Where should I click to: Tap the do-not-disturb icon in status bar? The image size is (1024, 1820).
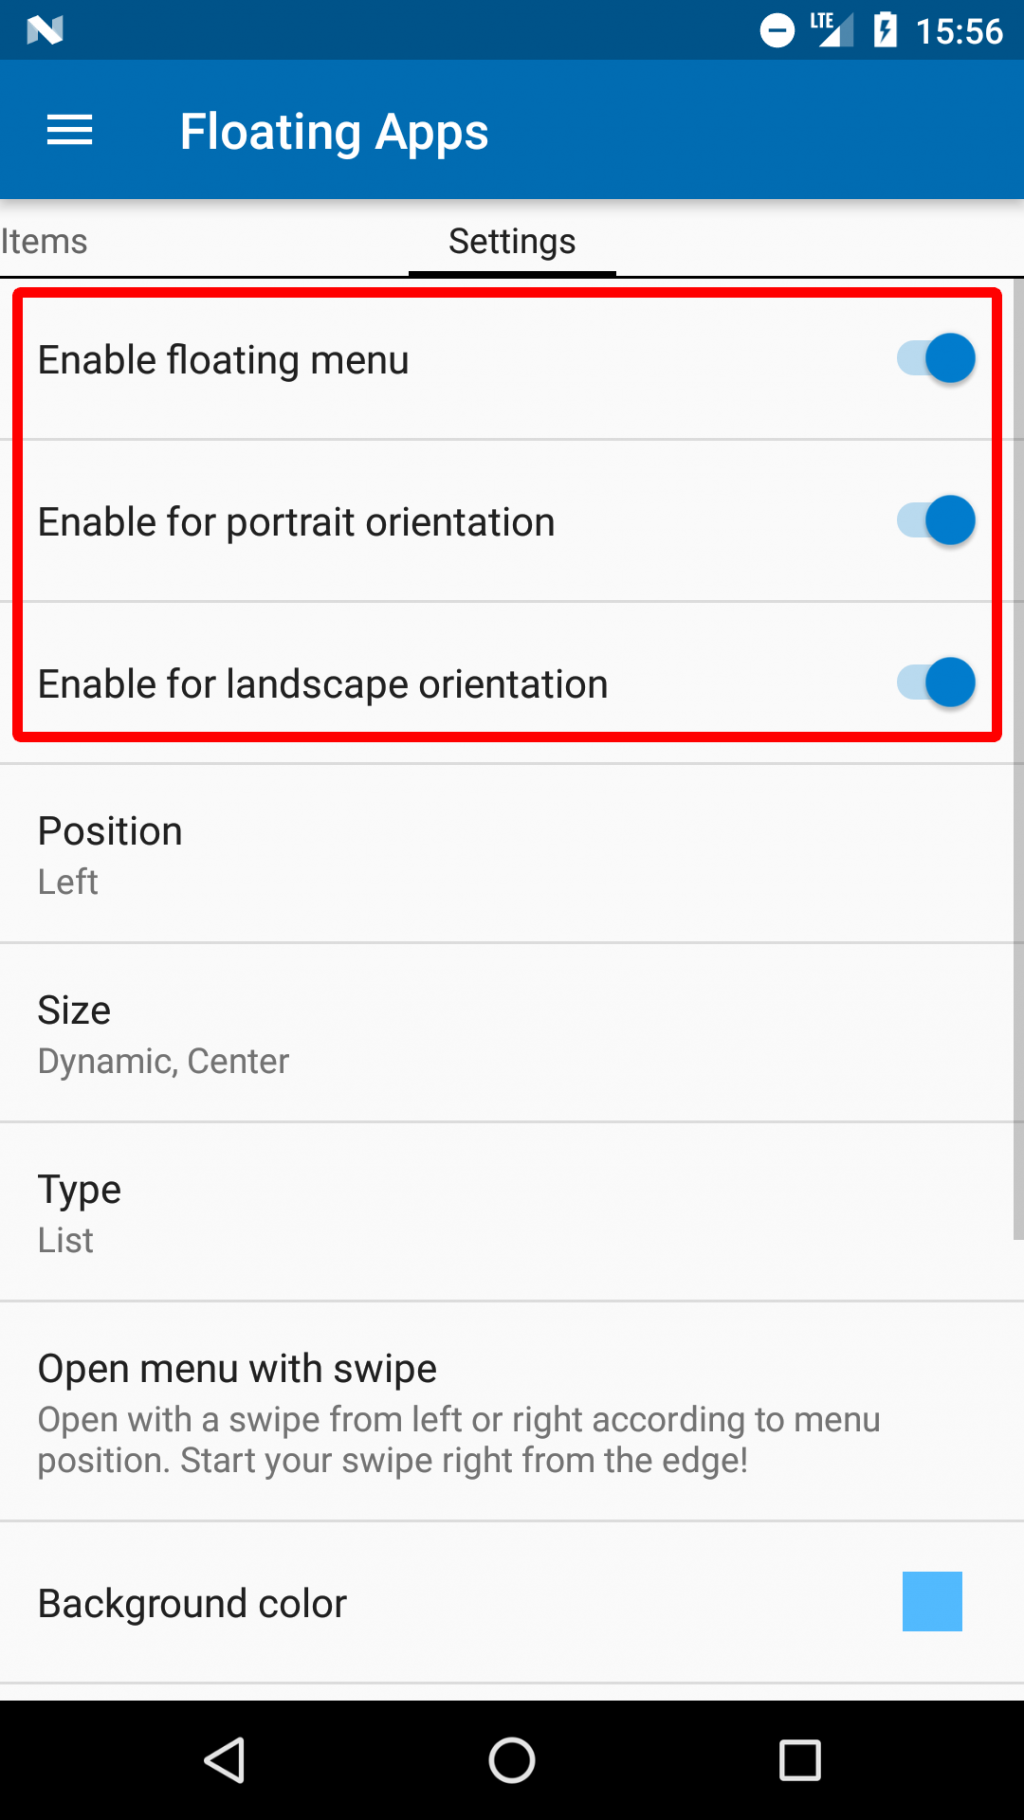777,30
